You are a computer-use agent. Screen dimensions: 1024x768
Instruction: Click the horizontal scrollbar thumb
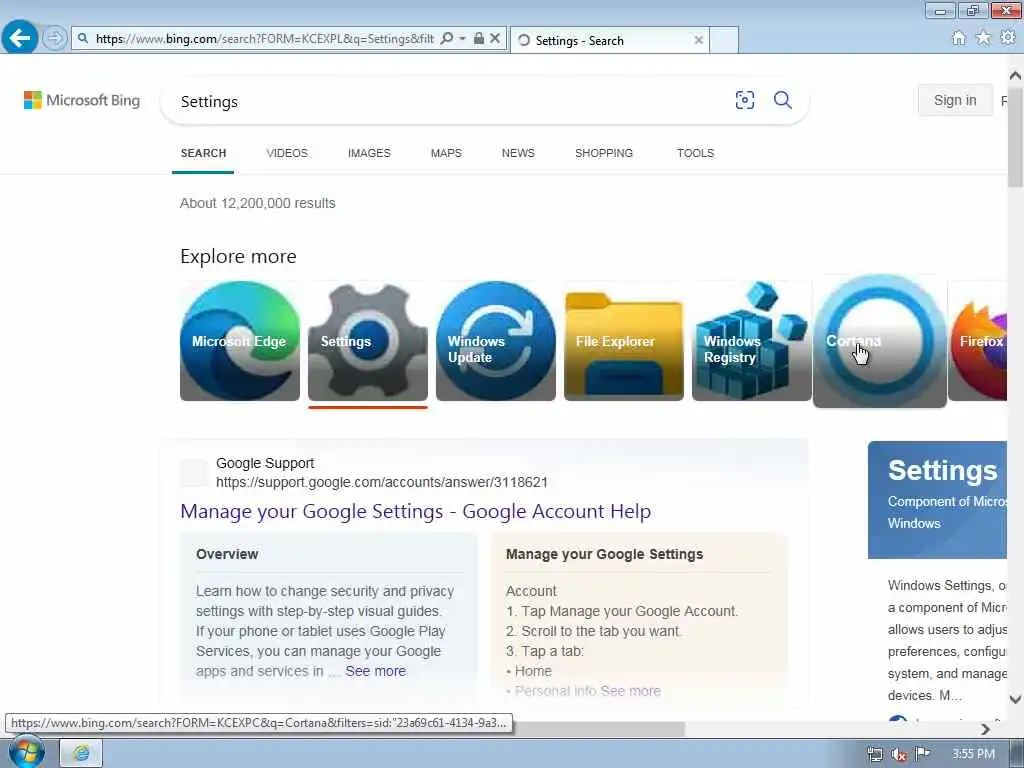[599, 729]
